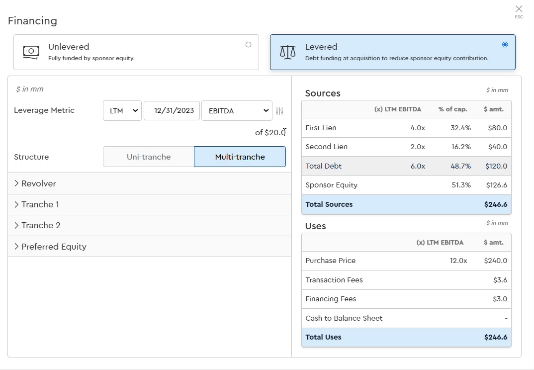Screen dimensions: 534x370
Task: Click the Financing Fees row label
Action: point(331,299)
